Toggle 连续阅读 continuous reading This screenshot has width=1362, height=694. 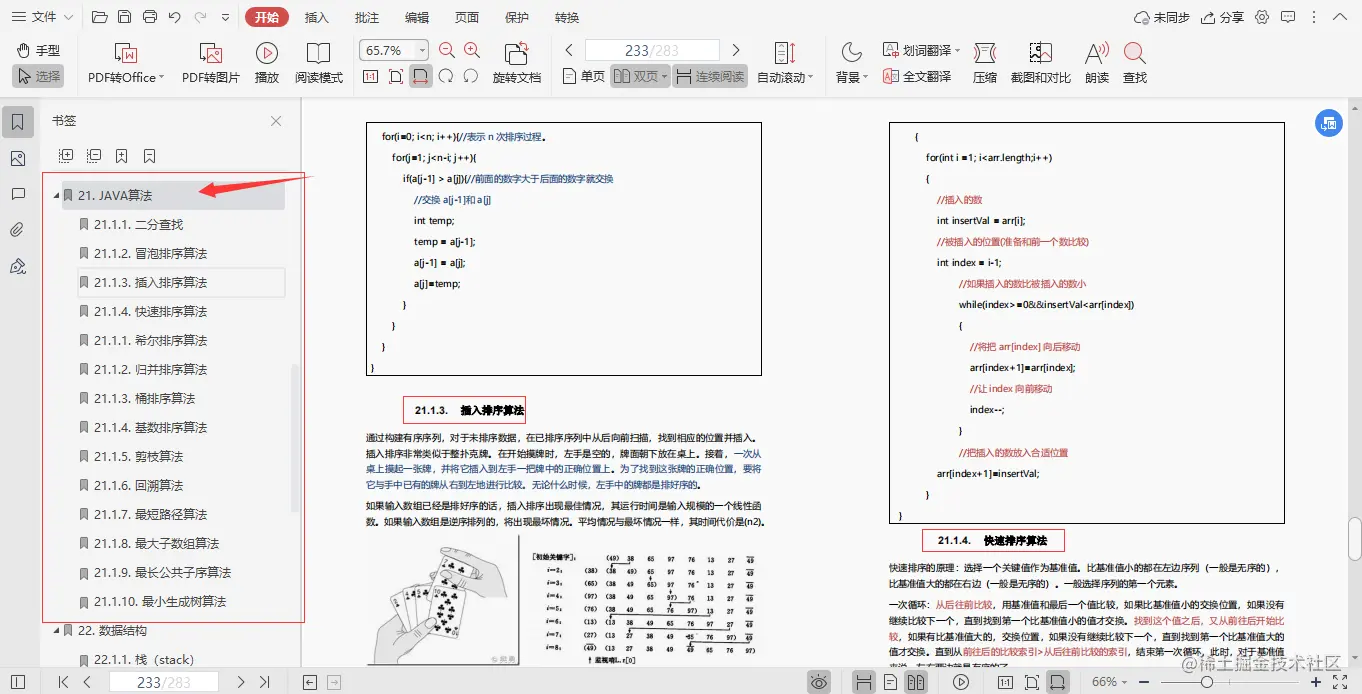click(x=710, y=75)
